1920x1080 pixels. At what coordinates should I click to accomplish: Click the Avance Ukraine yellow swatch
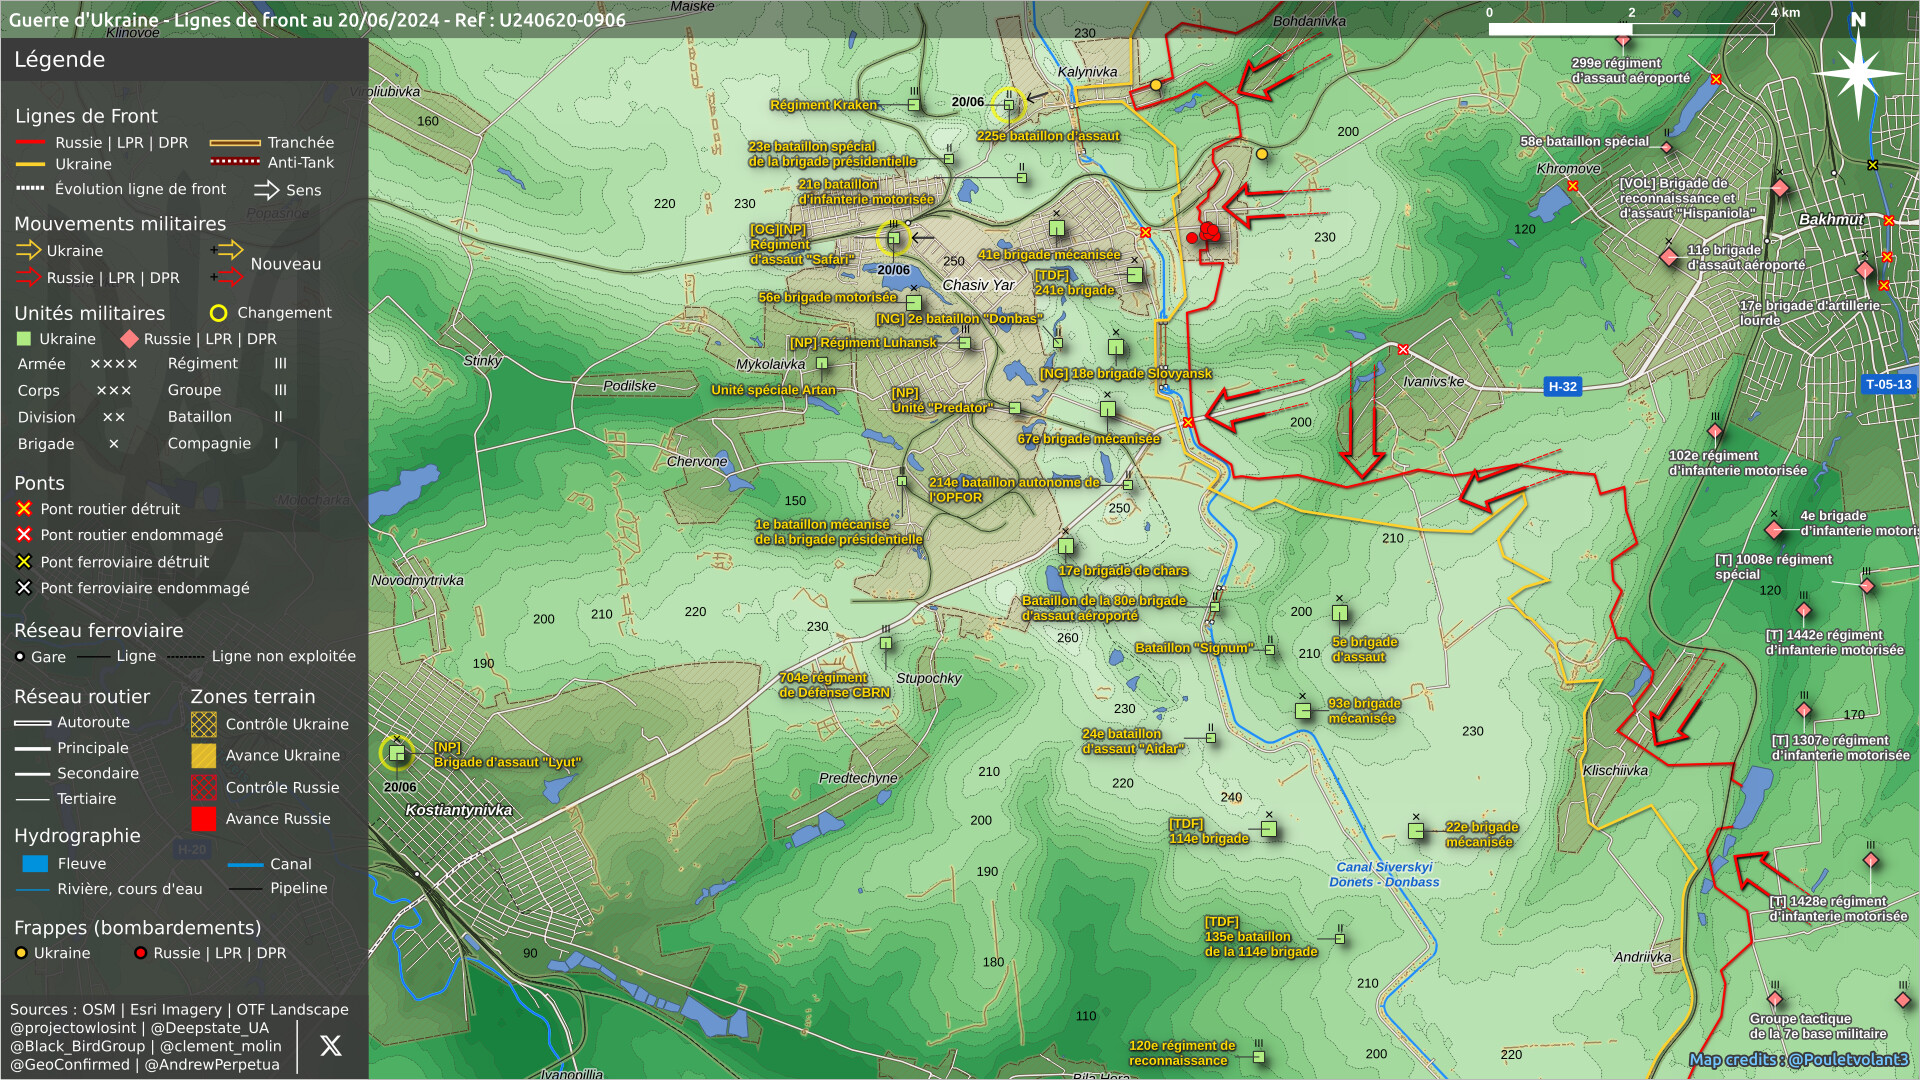(x=204, y=756)
